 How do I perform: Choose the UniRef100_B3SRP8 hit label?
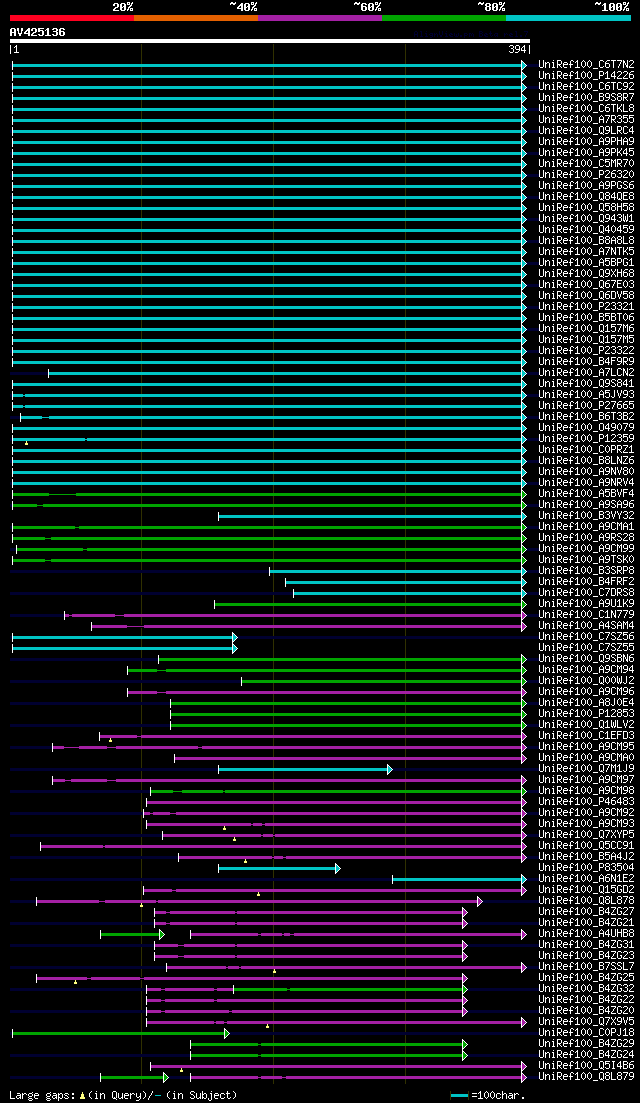coord(586,570)
